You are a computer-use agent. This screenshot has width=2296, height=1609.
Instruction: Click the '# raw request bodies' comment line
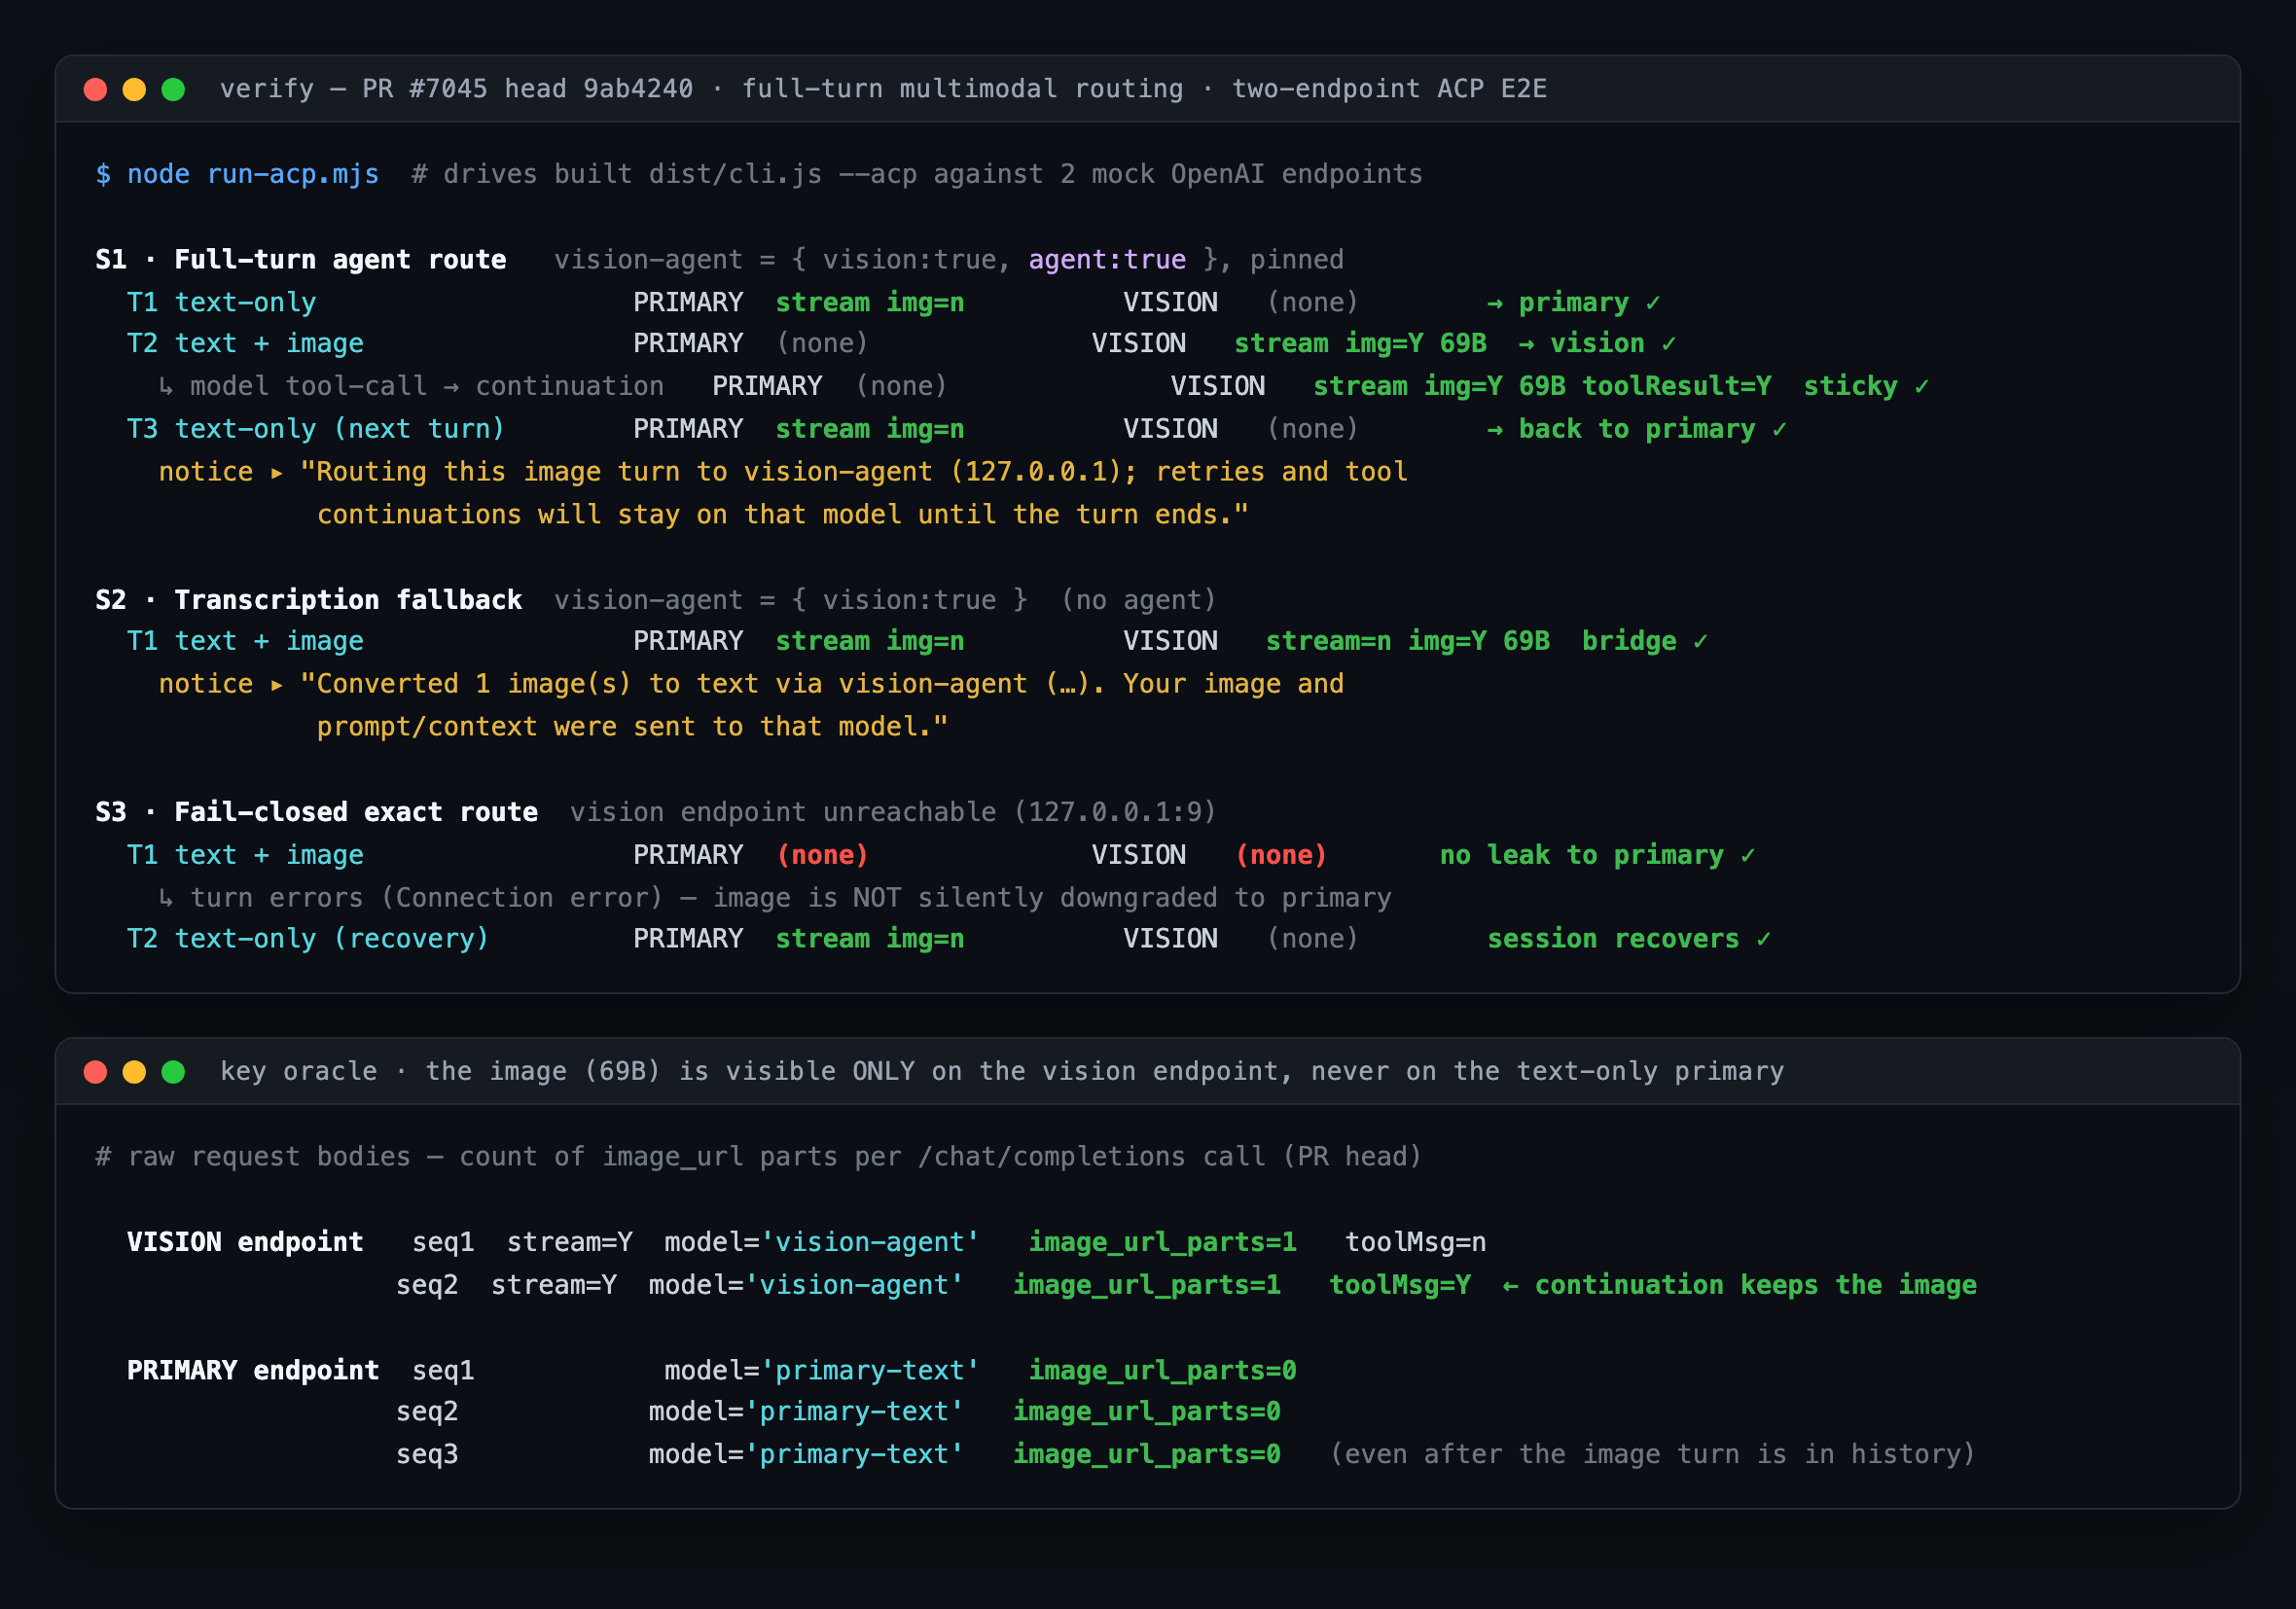tap(759, 1156)
